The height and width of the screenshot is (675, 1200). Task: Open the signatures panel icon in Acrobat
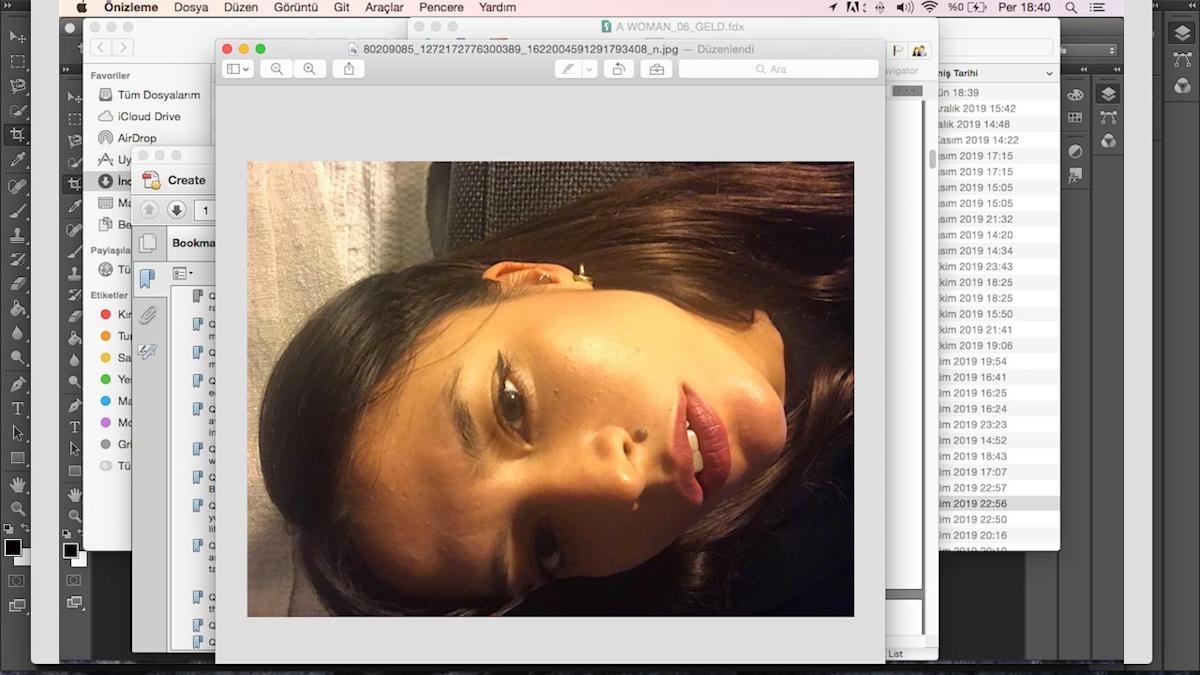(148, 351)
